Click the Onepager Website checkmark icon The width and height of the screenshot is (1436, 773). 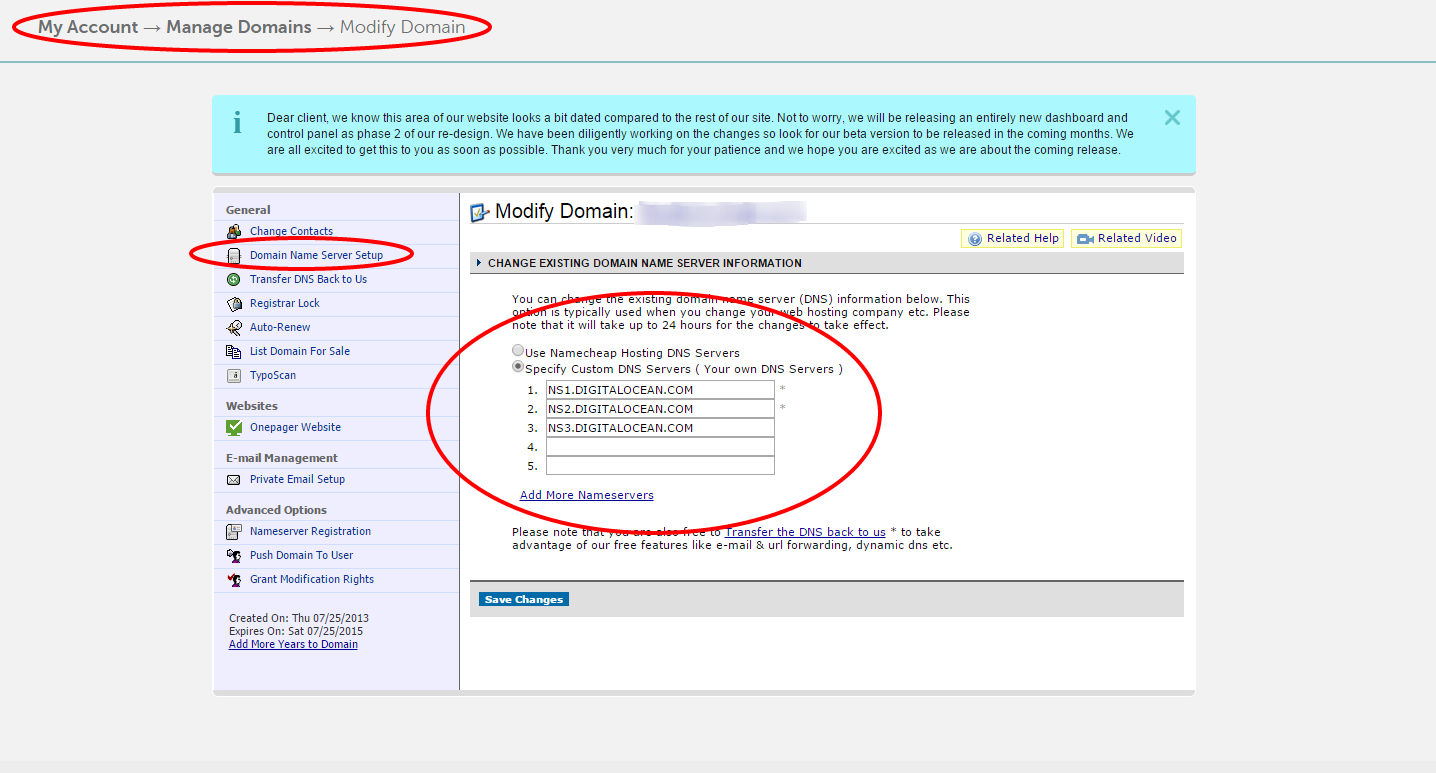coord(234,427)
